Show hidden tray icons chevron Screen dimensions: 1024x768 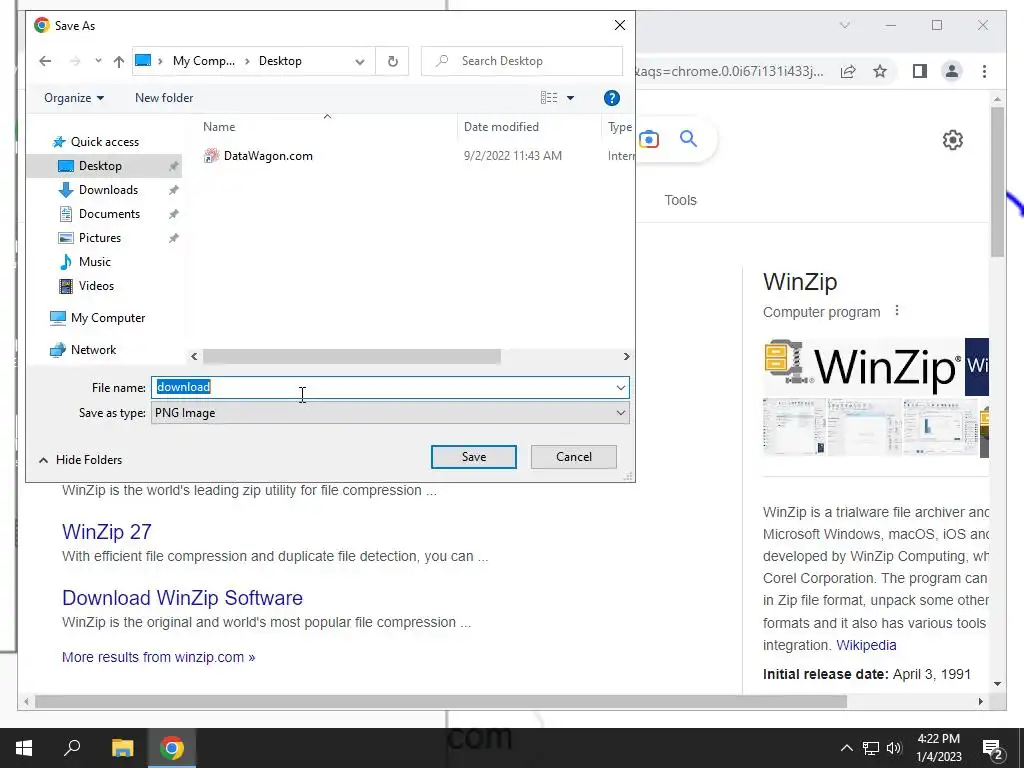click(x=846, y=748)
